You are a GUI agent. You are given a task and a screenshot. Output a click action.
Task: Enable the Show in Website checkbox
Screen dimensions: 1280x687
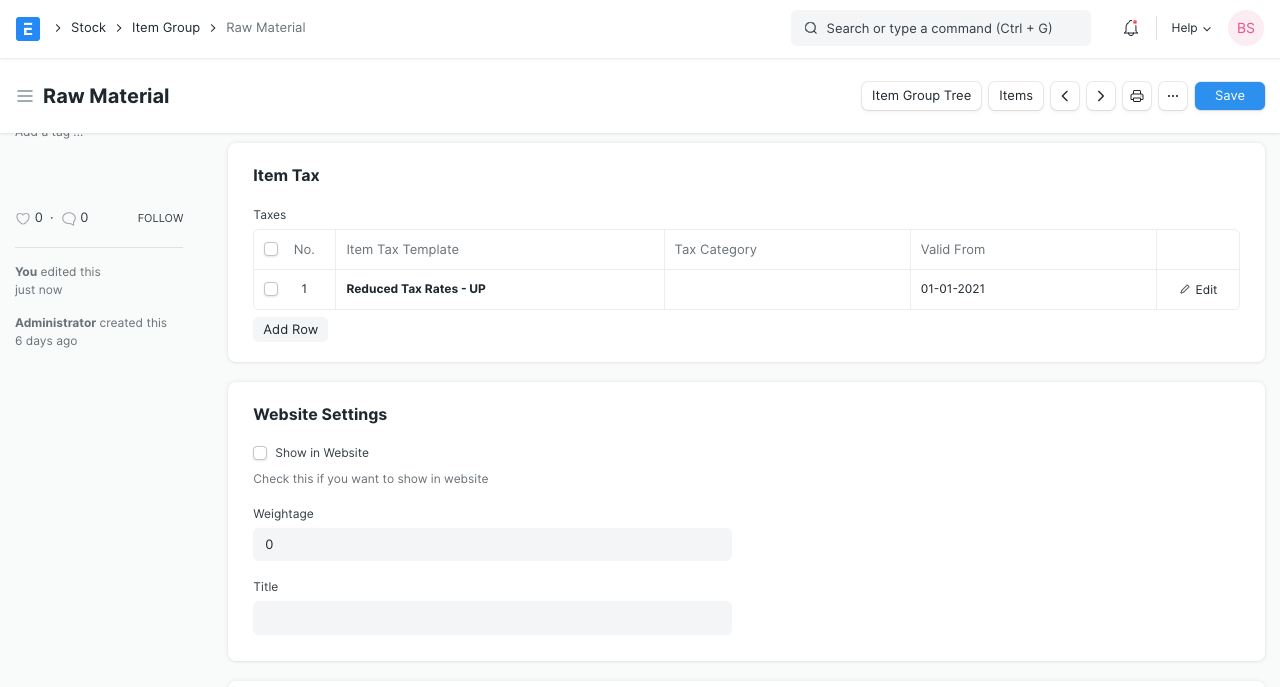[x=260, y=453]
